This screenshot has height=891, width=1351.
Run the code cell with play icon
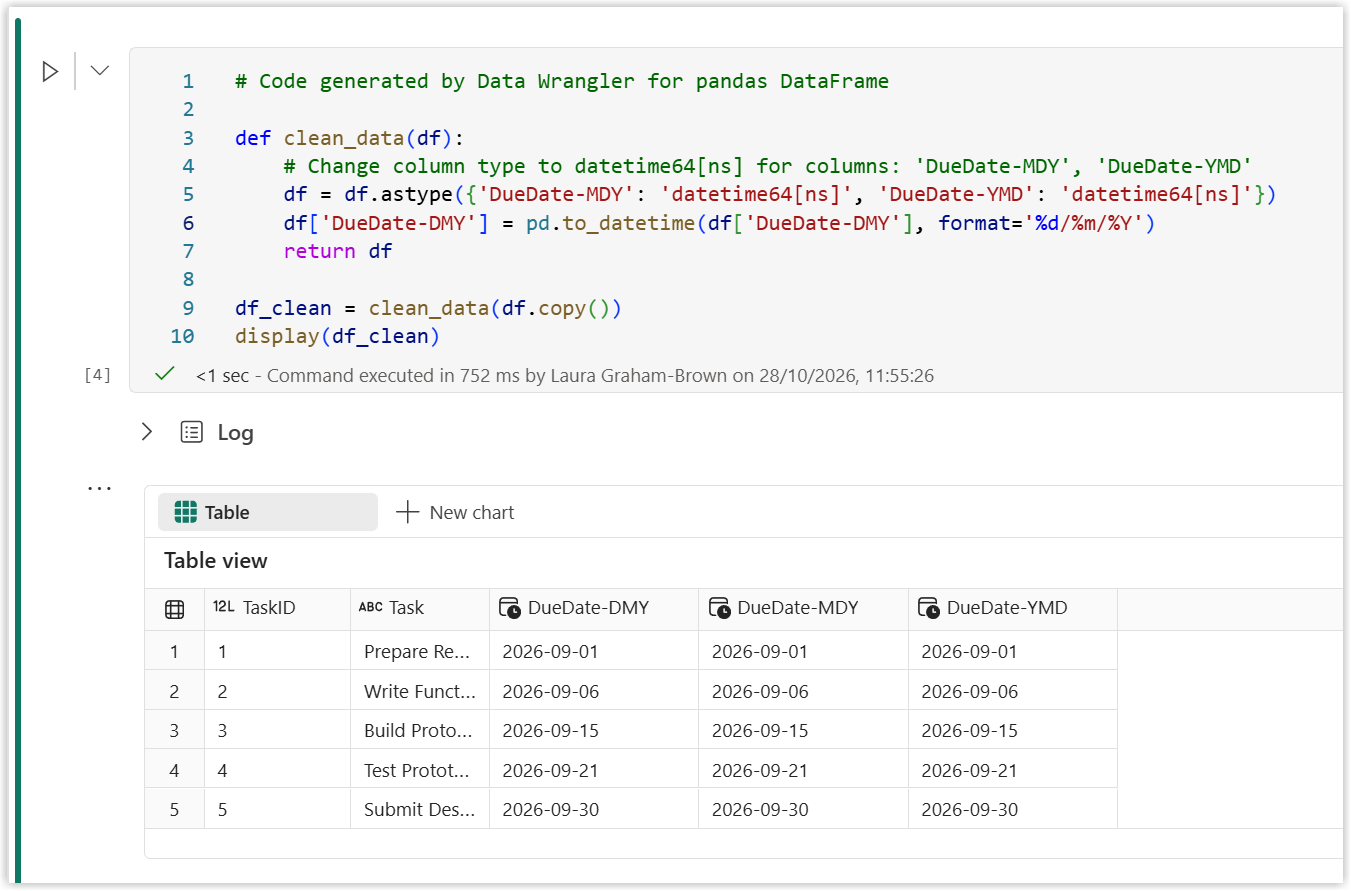(50, 72)
